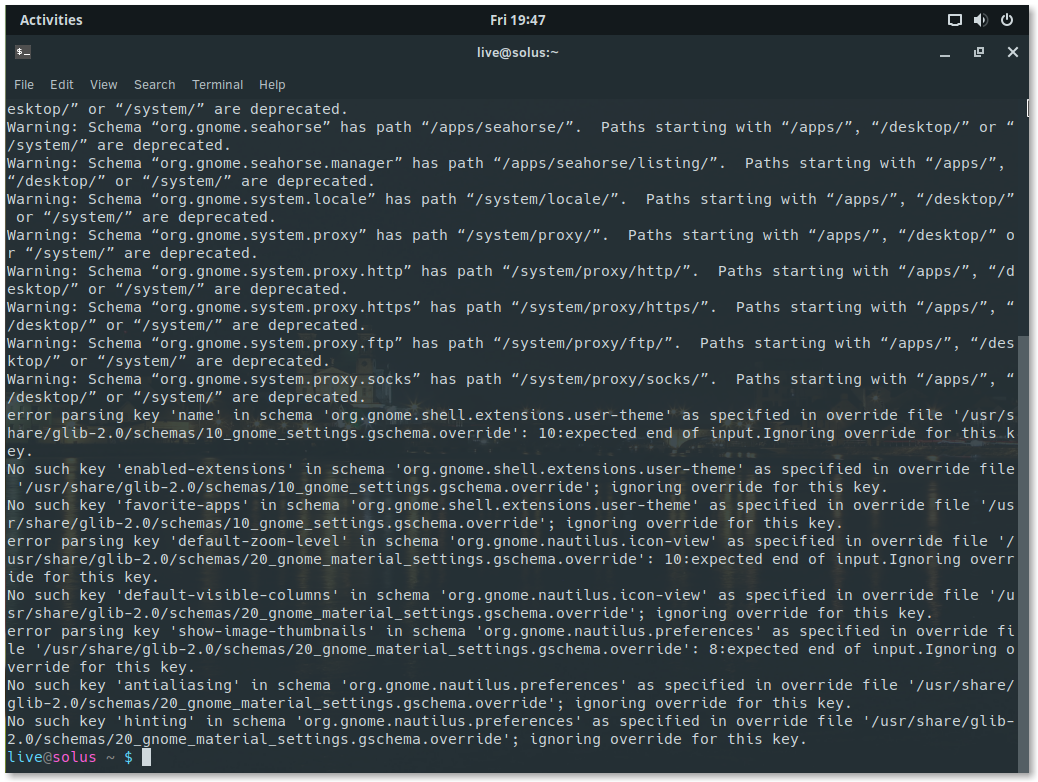Viewport: 1038px width, 782px height.
Task: Click the 'default-zoom-level' key text
Action: tap(259, 541)
